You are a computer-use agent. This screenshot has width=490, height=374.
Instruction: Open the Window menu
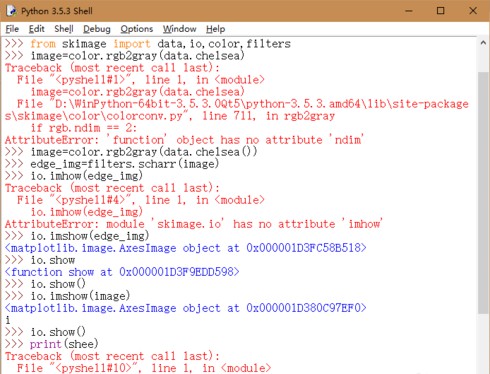(x=179, y=29)
